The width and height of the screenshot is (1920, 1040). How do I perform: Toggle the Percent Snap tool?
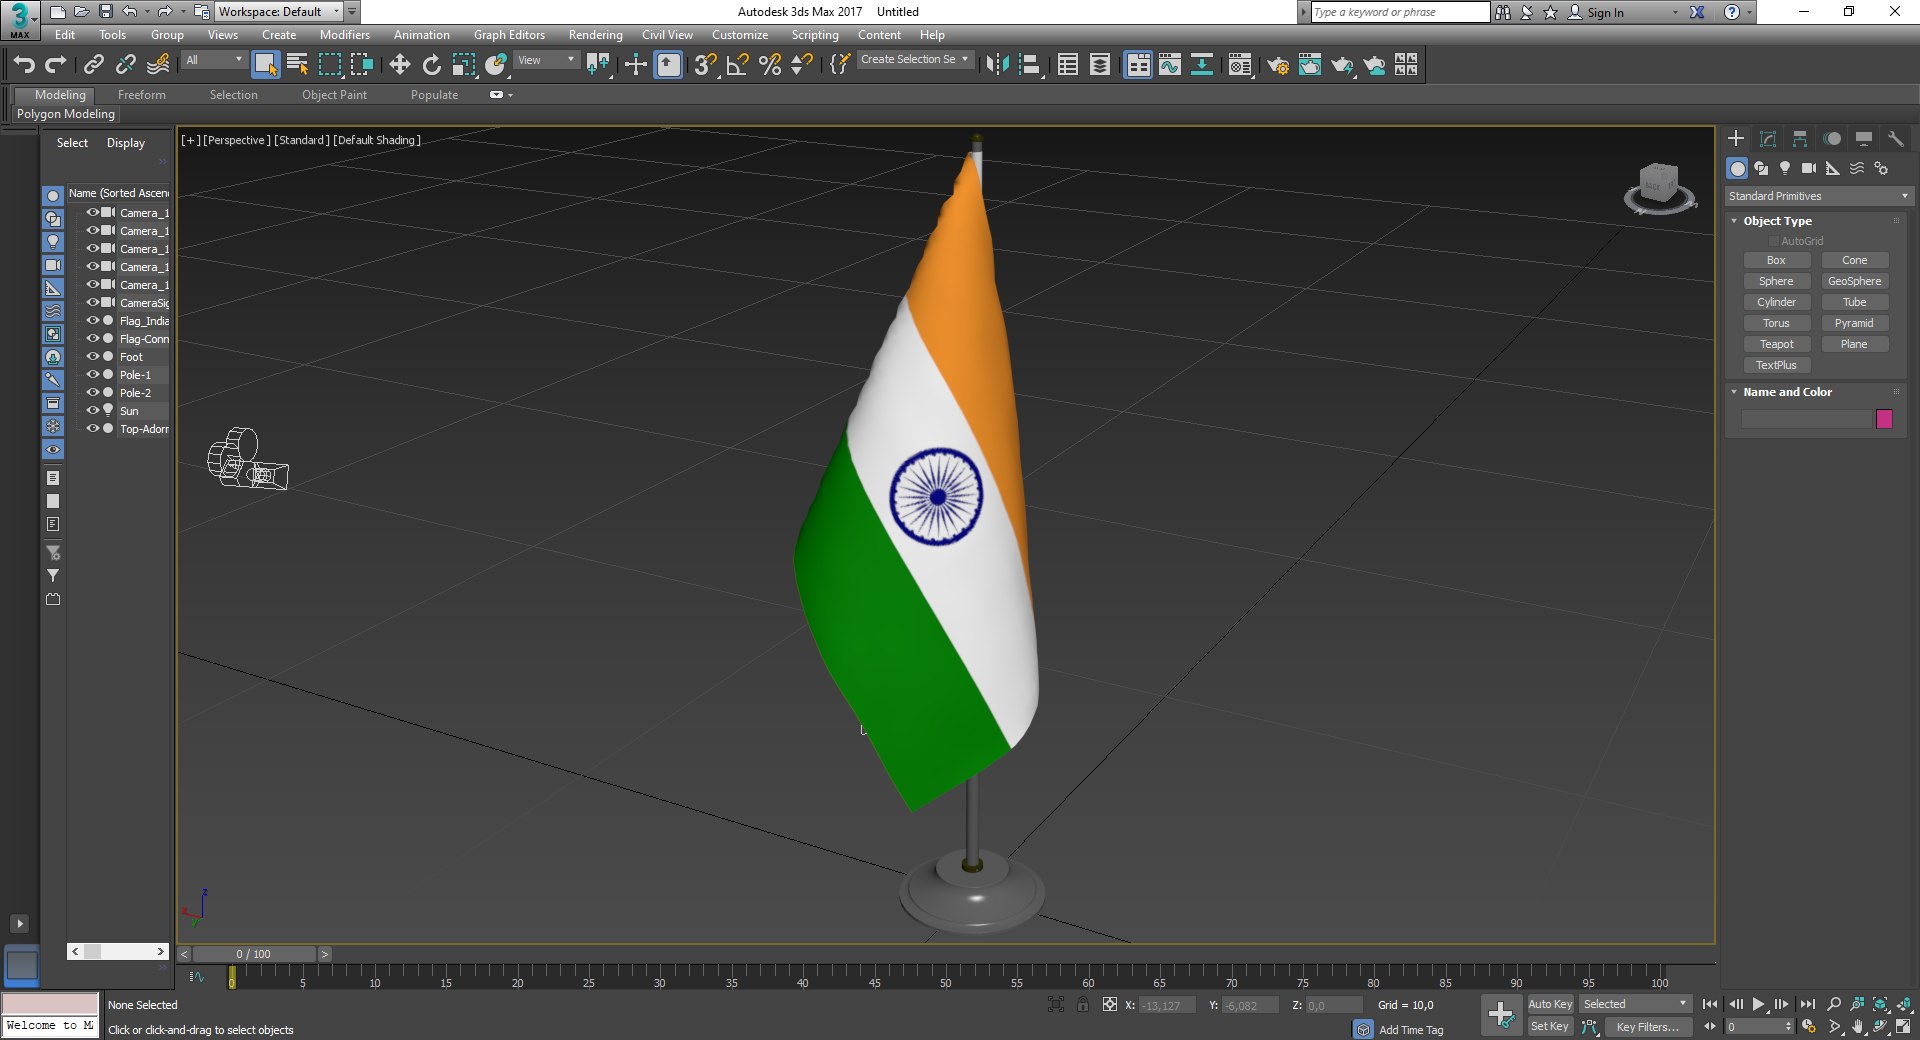pos(770,65)
